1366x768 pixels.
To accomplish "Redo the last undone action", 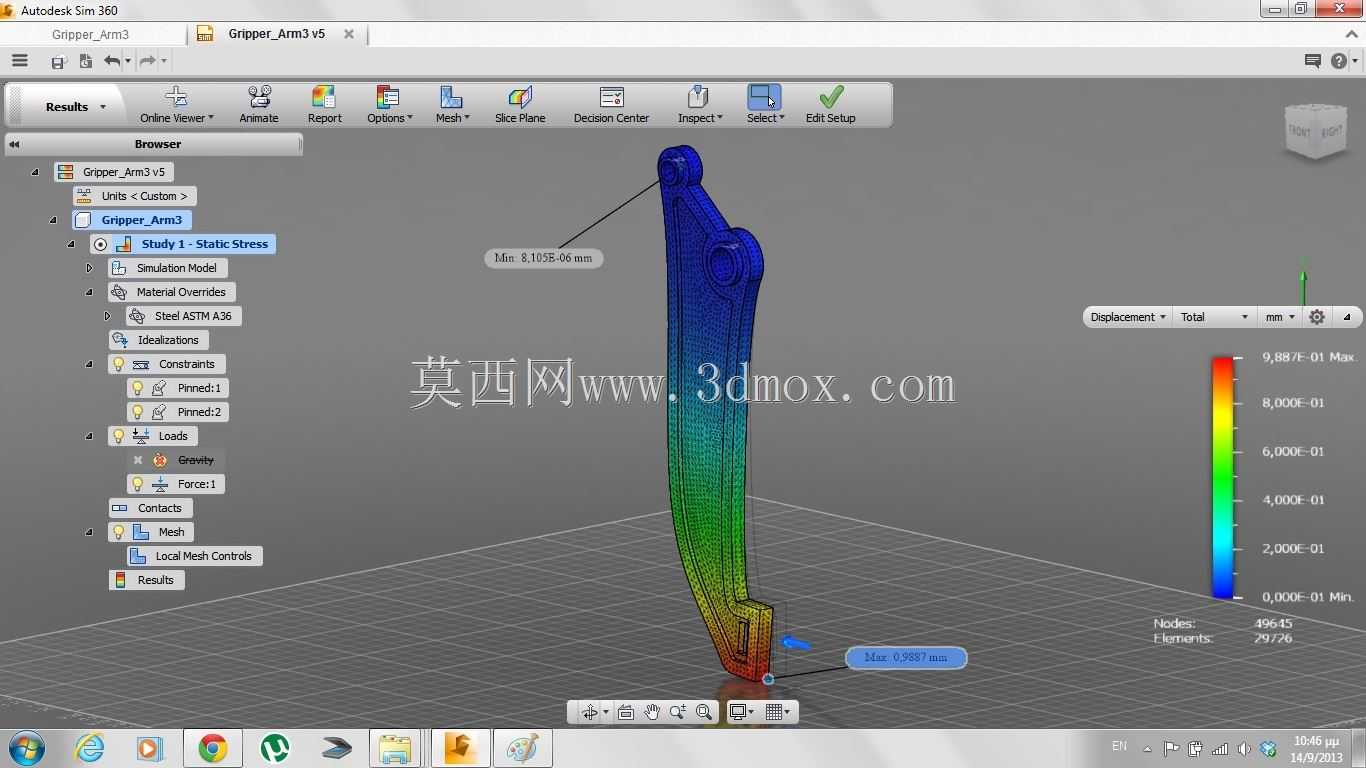I will (x=148, y=61).
